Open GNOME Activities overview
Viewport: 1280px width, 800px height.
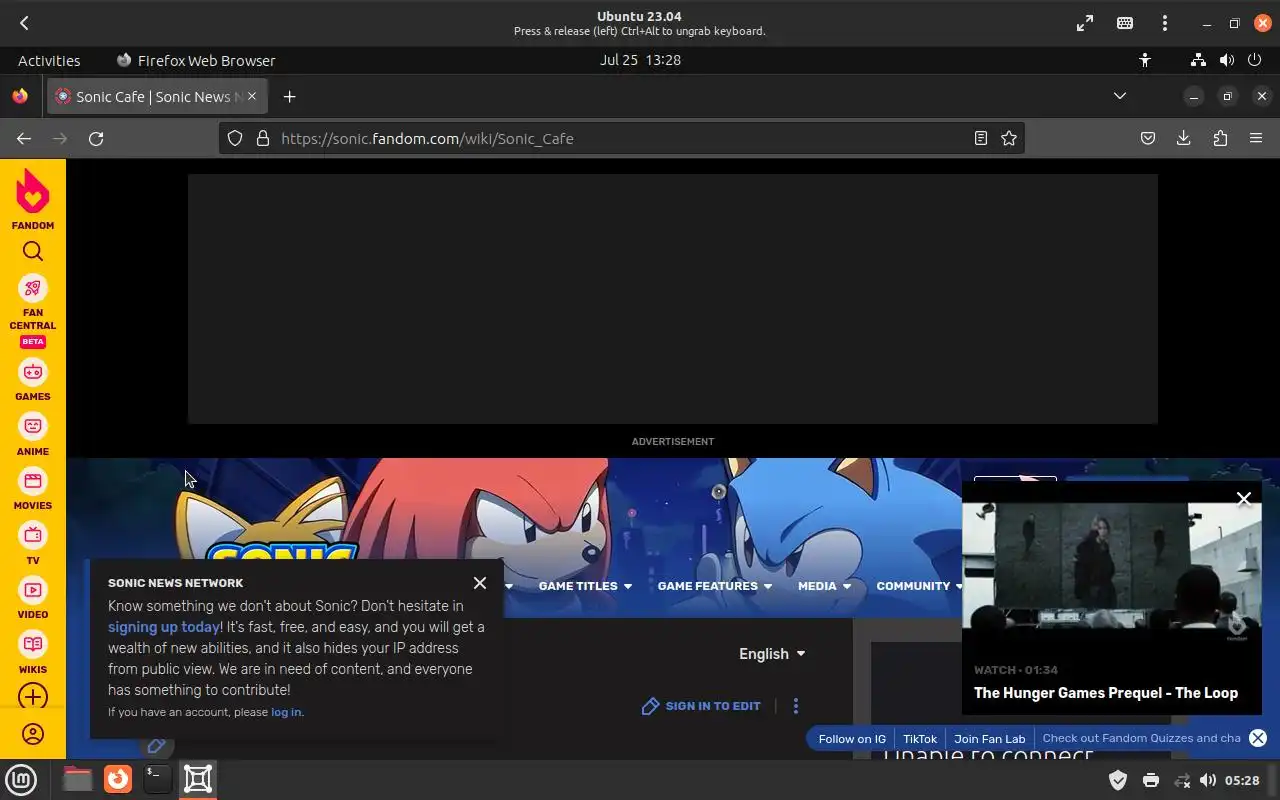pos(49,60)
